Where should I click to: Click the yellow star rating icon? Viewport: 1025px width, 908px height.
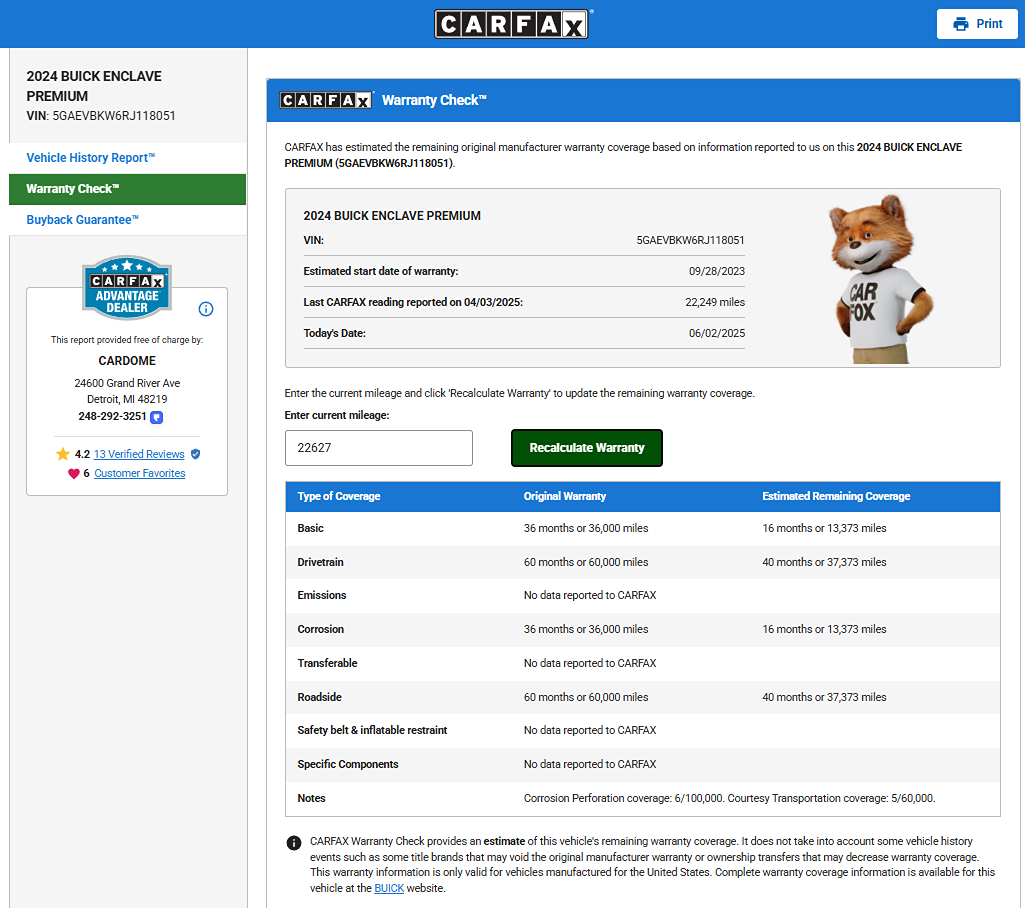tap(63, 454)
